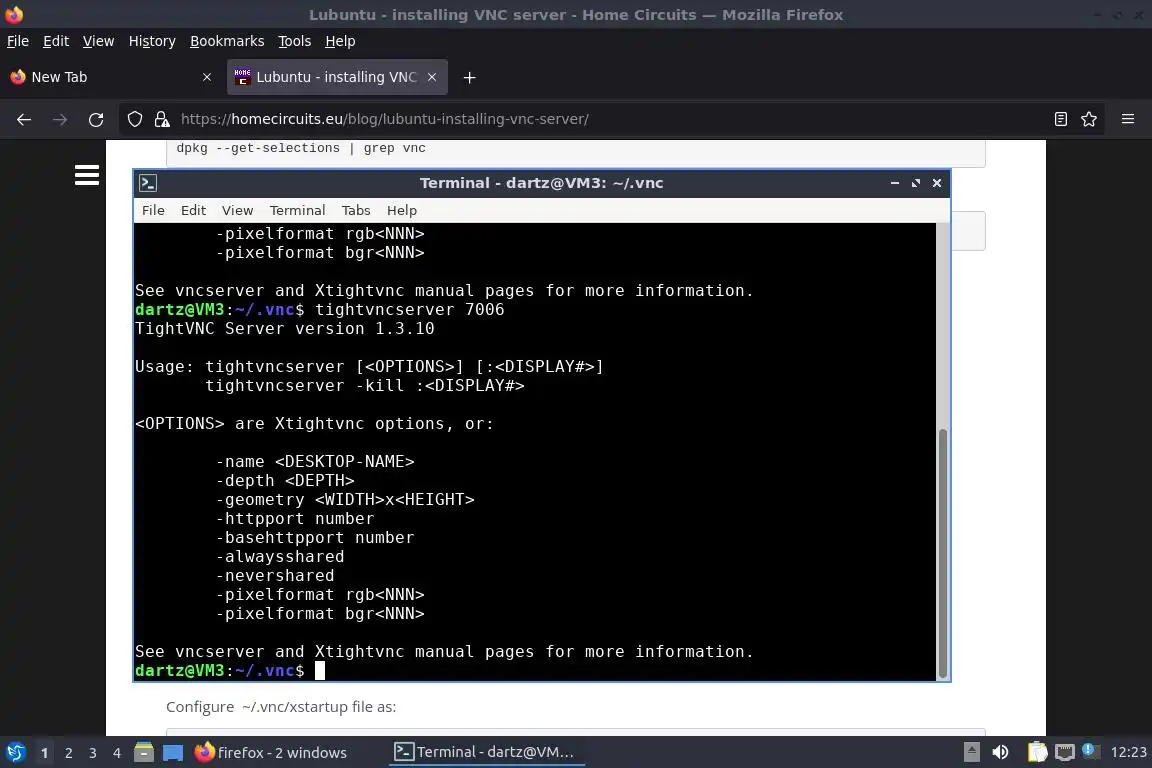
Task: Minimize the Terminal window
Action: coord(895,183)
